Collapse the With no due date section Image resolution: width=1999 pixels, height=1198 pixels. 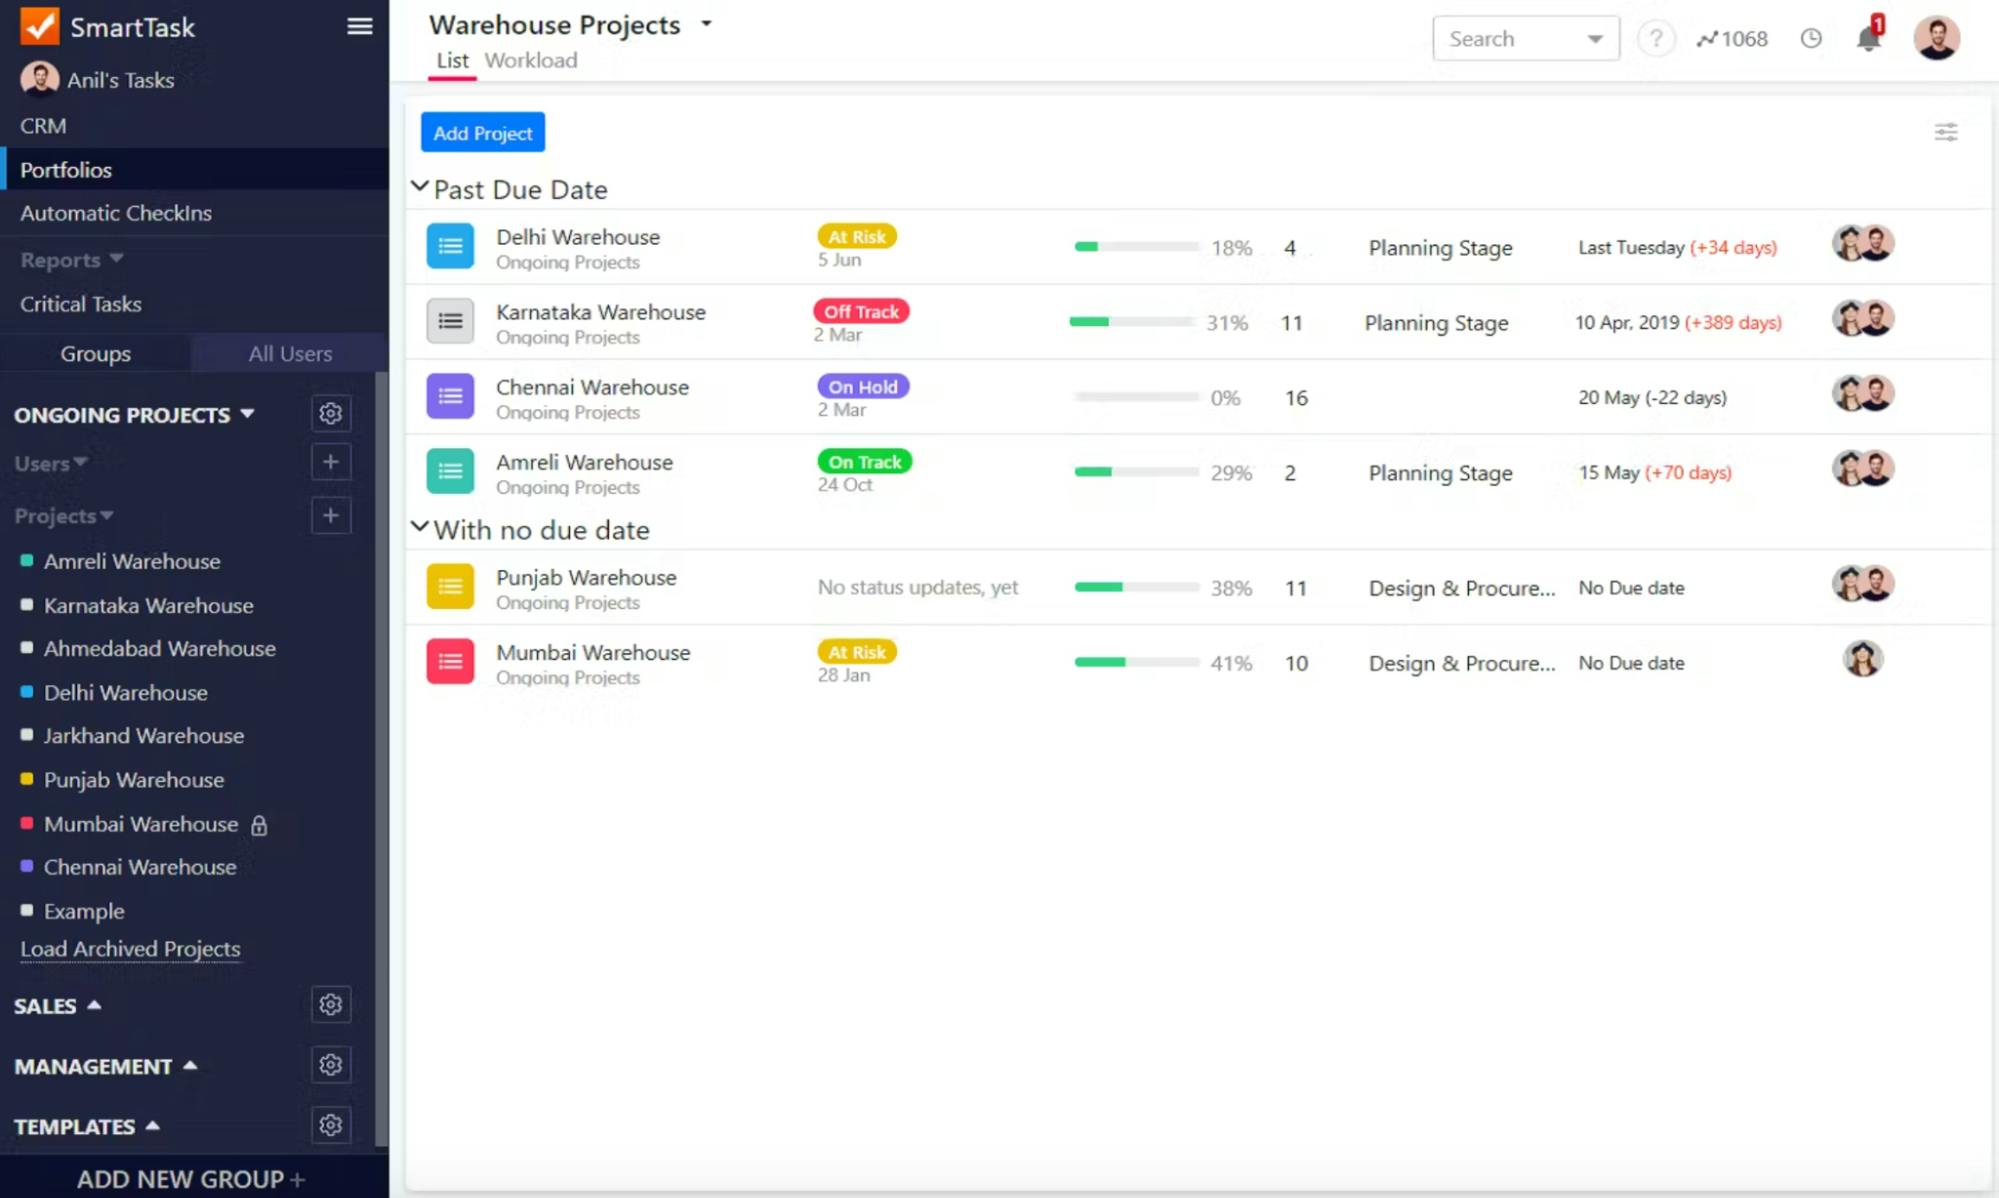pos(420,527)
